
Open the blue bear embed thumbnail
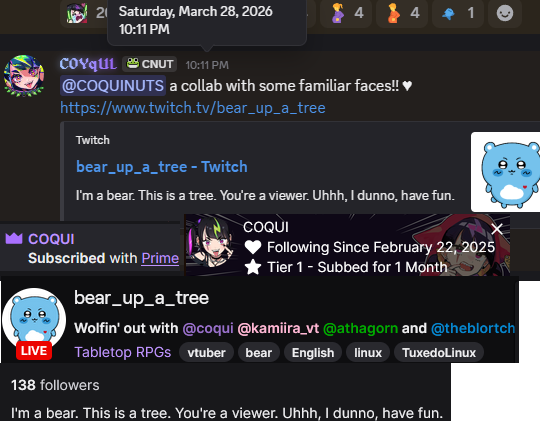pos(505,172)
